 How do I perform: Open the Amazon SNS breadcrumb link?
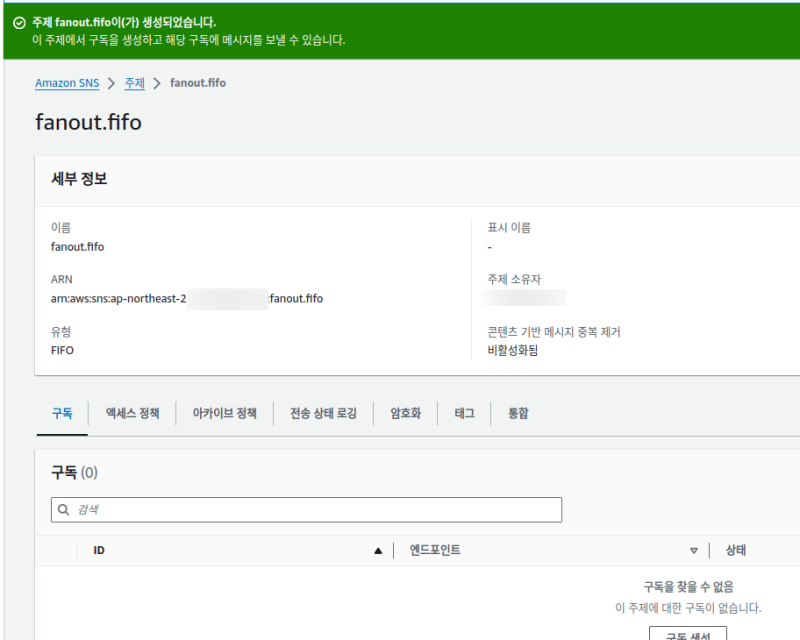(x=67, y=83)
